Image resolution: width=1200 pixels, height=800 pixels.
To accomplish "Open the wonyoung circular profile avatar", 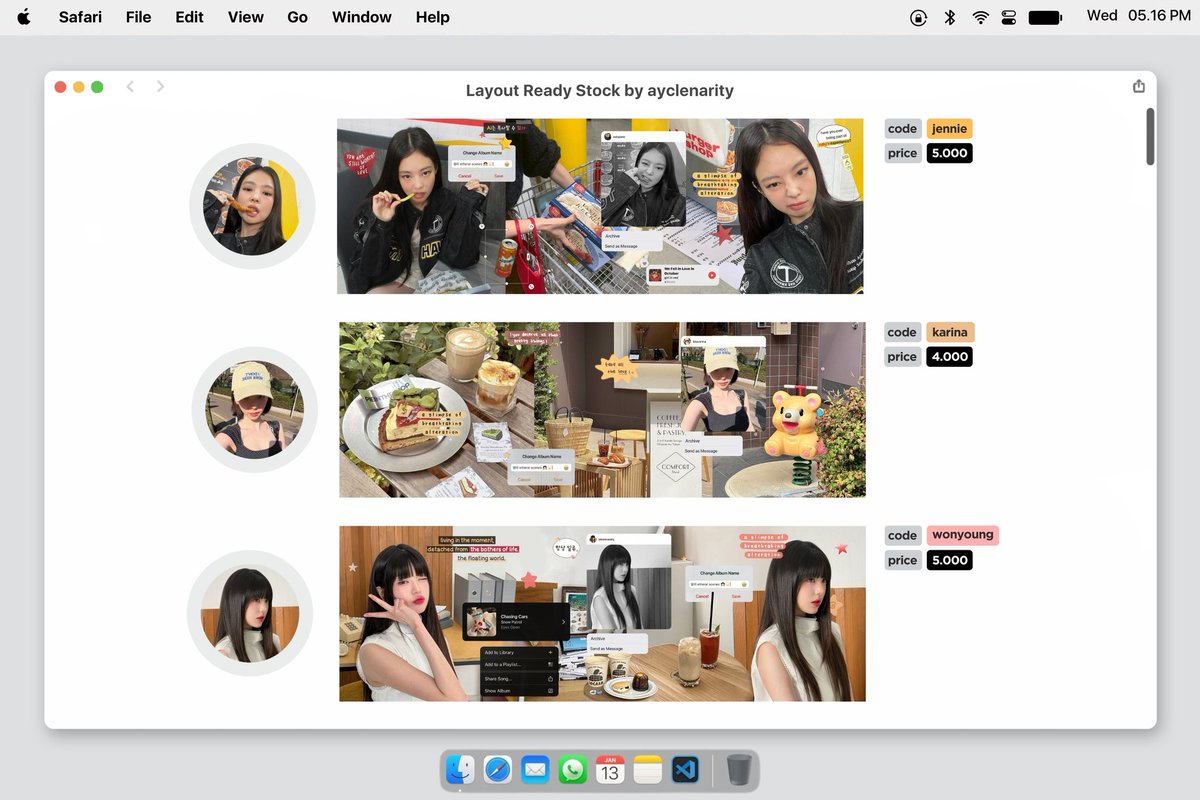I will [250, 613].
